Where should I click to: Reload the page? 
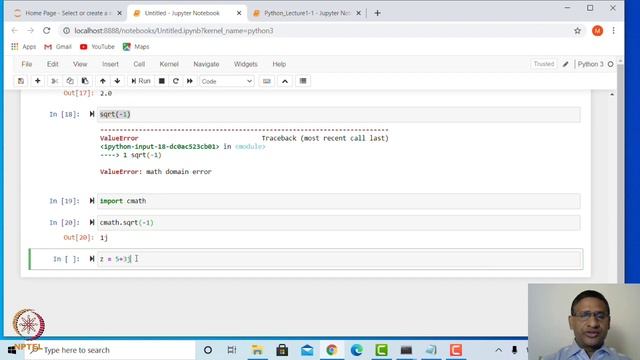(47, 31)
